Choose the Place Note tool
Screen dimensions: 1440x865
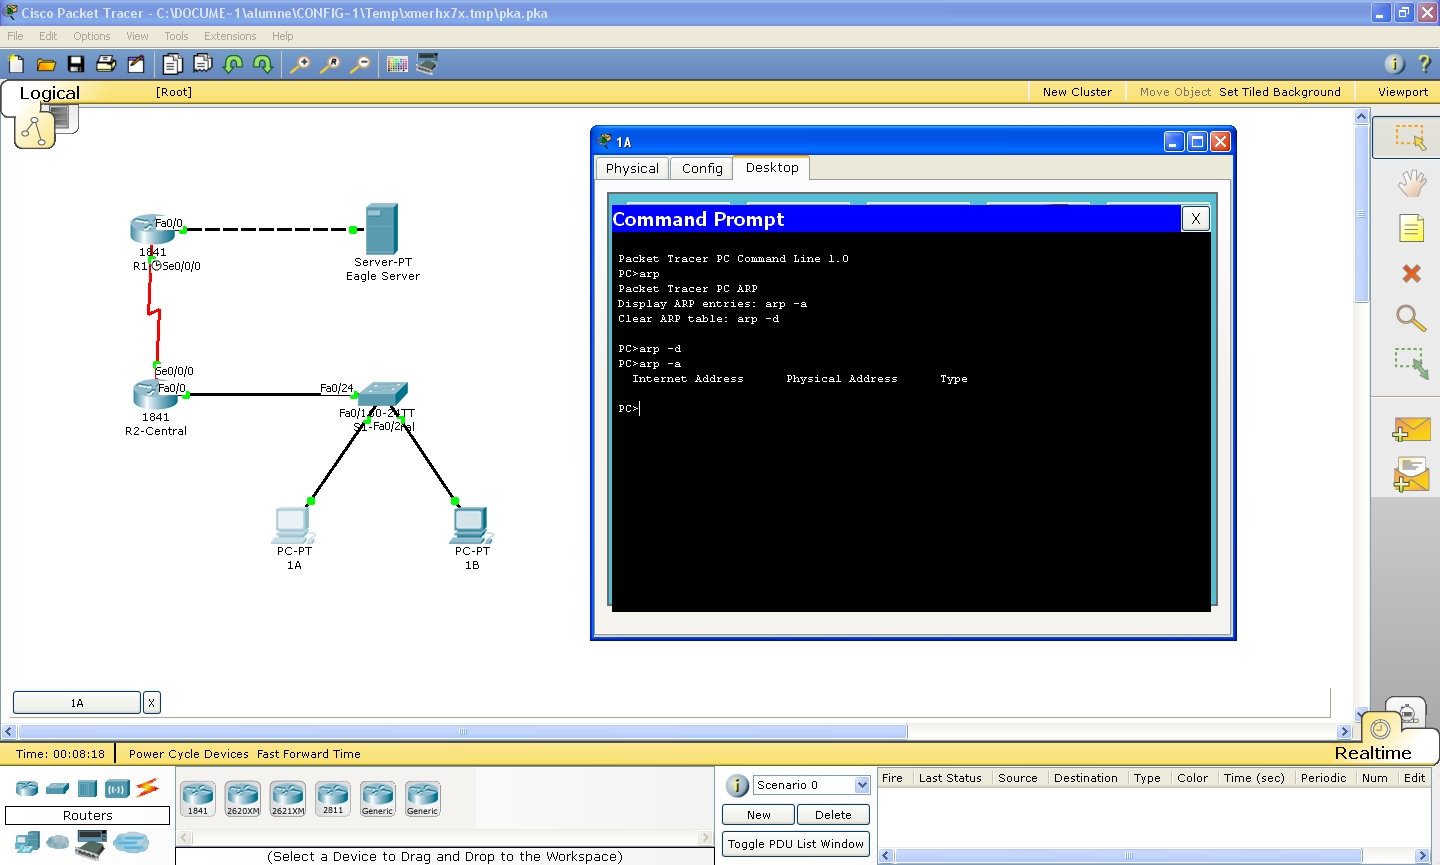coord(1410,228)
